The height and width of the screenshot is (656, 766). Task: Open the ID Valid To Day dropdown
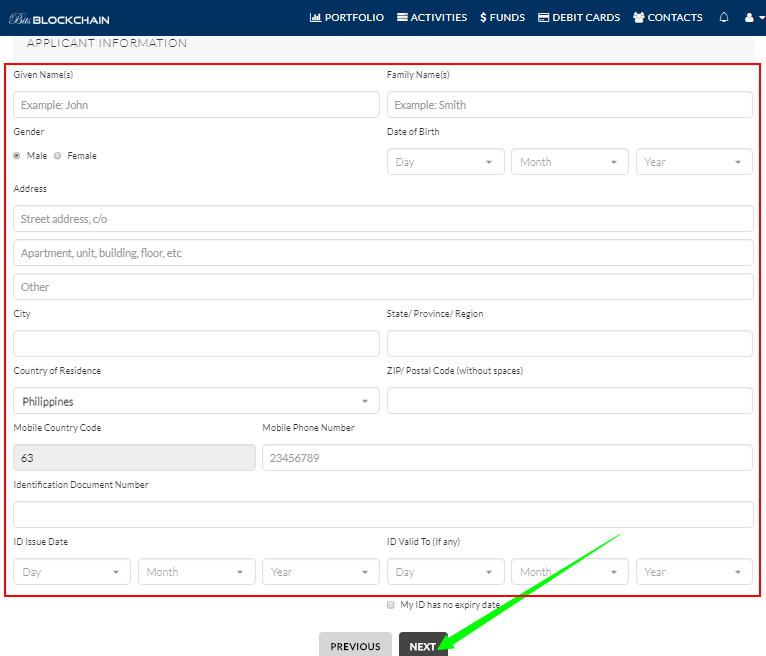click(446, 572)
